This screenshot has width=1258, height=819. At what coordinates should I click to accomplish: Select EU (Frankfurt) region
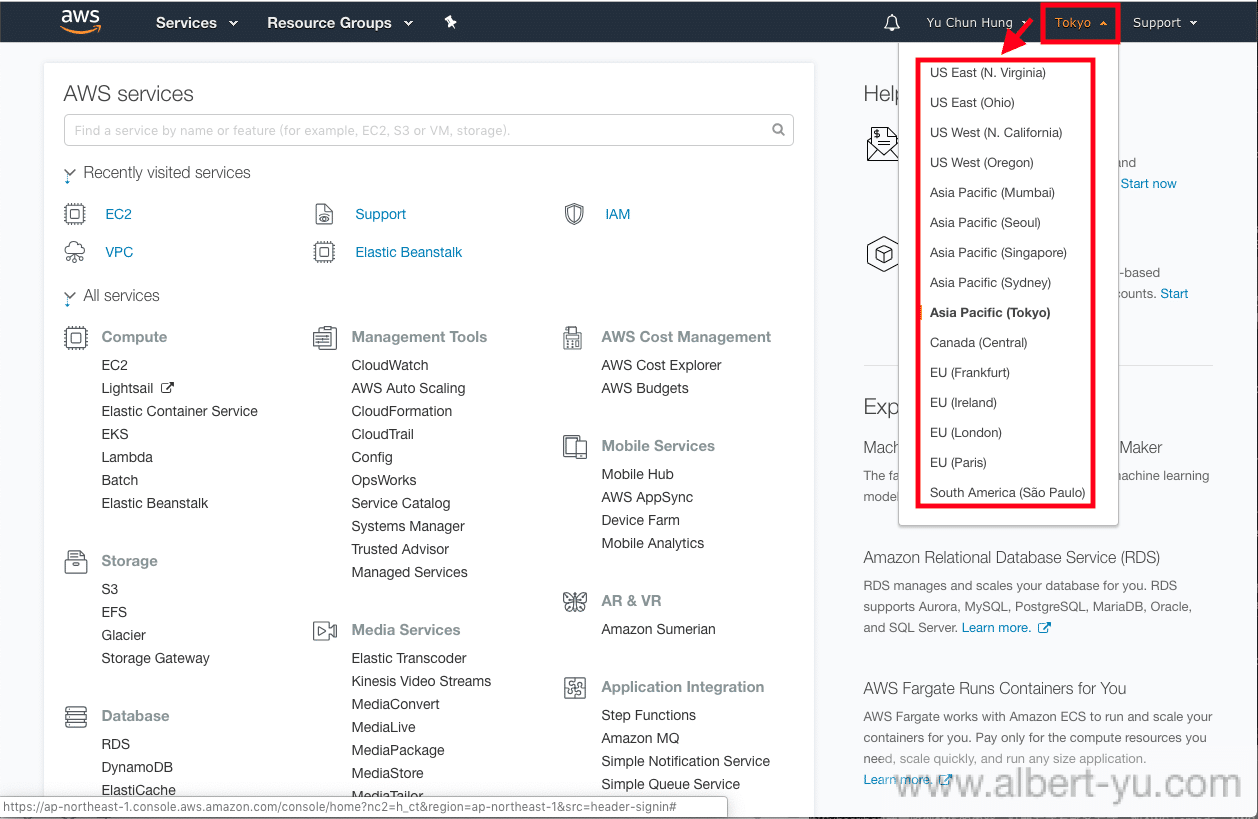tap(969, 372)
